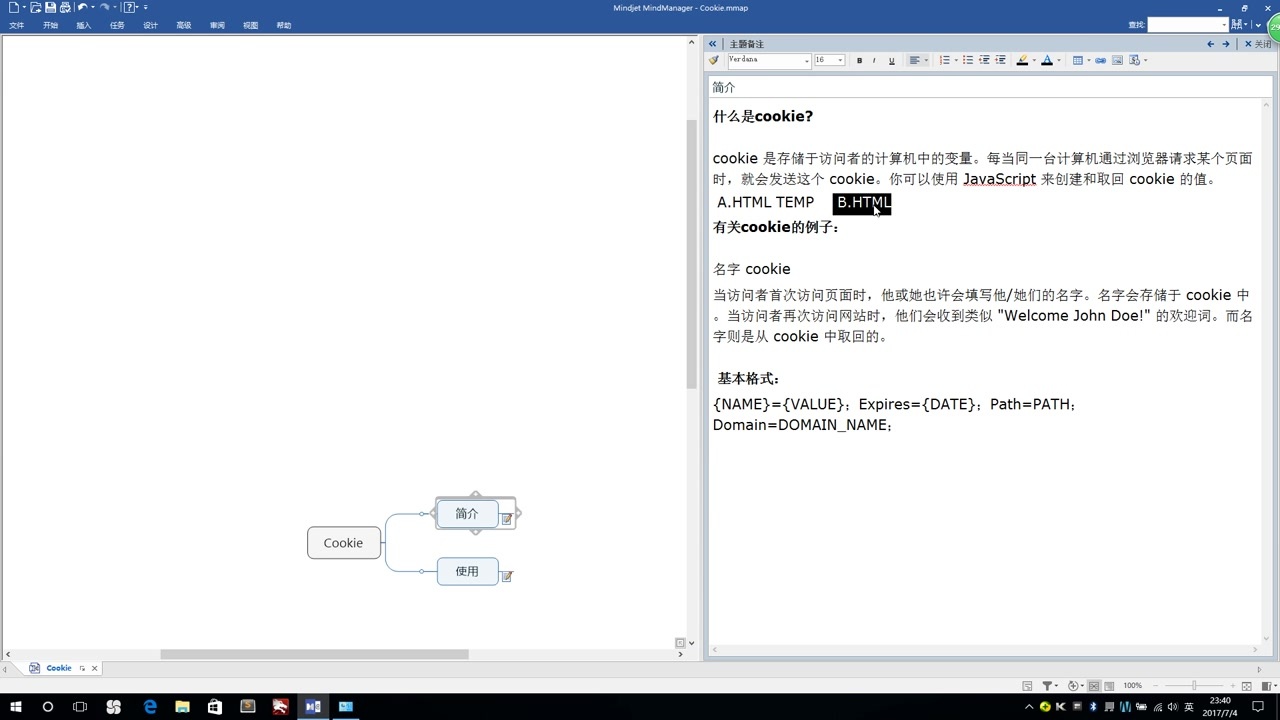Viewport: 1280px width, 720px height.
Task: Open Microsoft Edge from taskbar
Action: click(150, 706)
